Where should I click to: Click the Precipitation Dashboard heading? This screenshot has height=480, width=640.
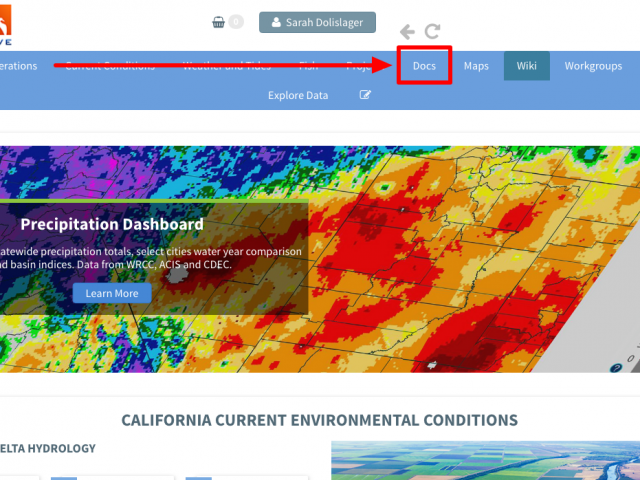(x=112, y=224)
